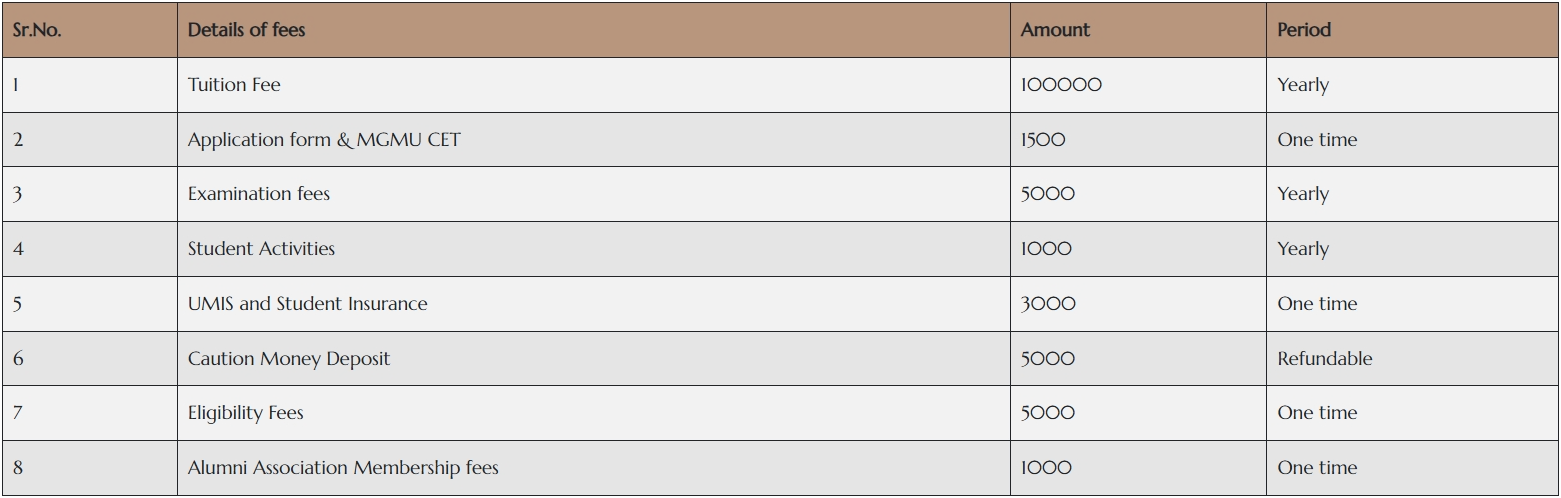Click the Refundable period cell
This screenshot has height=498, width=1561.
click(x=1412, y=358)
